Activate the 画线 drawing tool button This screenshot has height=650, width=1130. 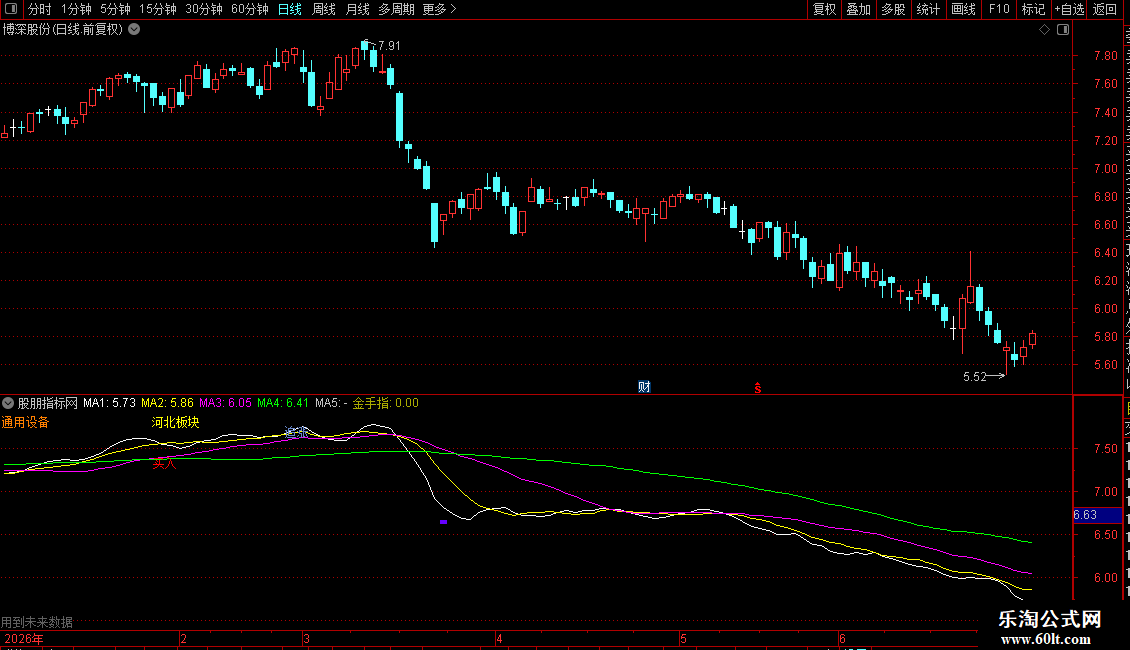tap(964, 9)
